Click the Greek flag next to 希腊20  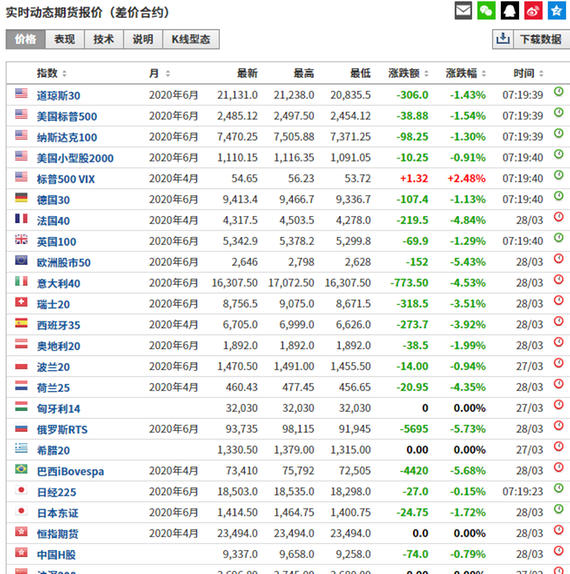(x=21, y=448)
